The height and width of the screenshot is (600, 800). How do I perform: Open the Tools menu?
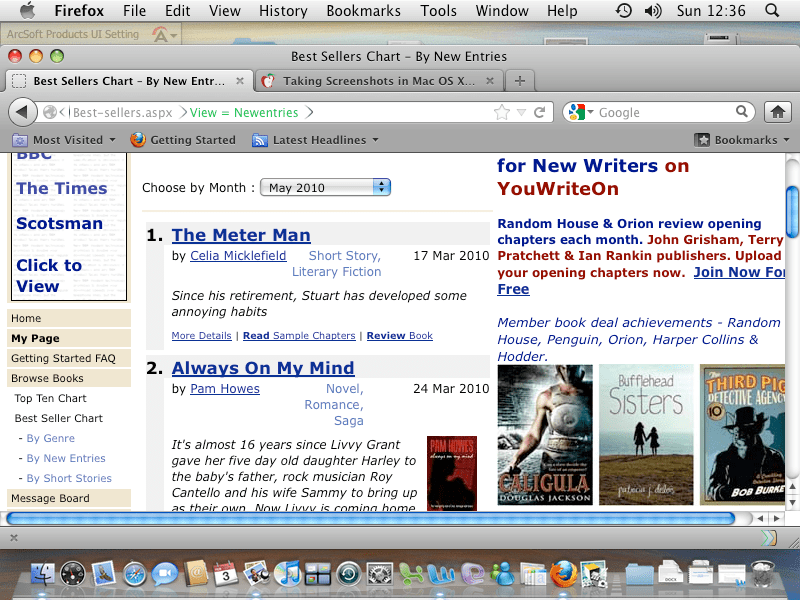click(x=438, y=11)
